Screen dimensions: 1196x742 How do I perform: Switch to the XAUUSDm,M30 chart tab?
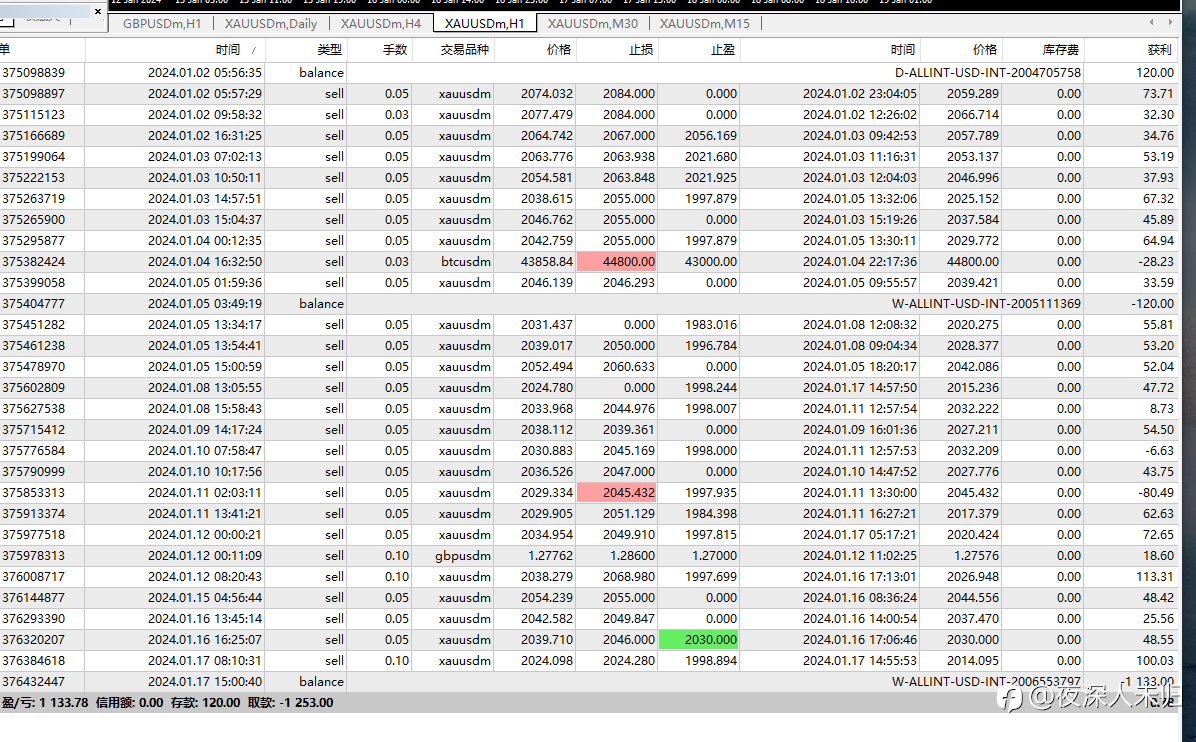(x=593, y=24)
